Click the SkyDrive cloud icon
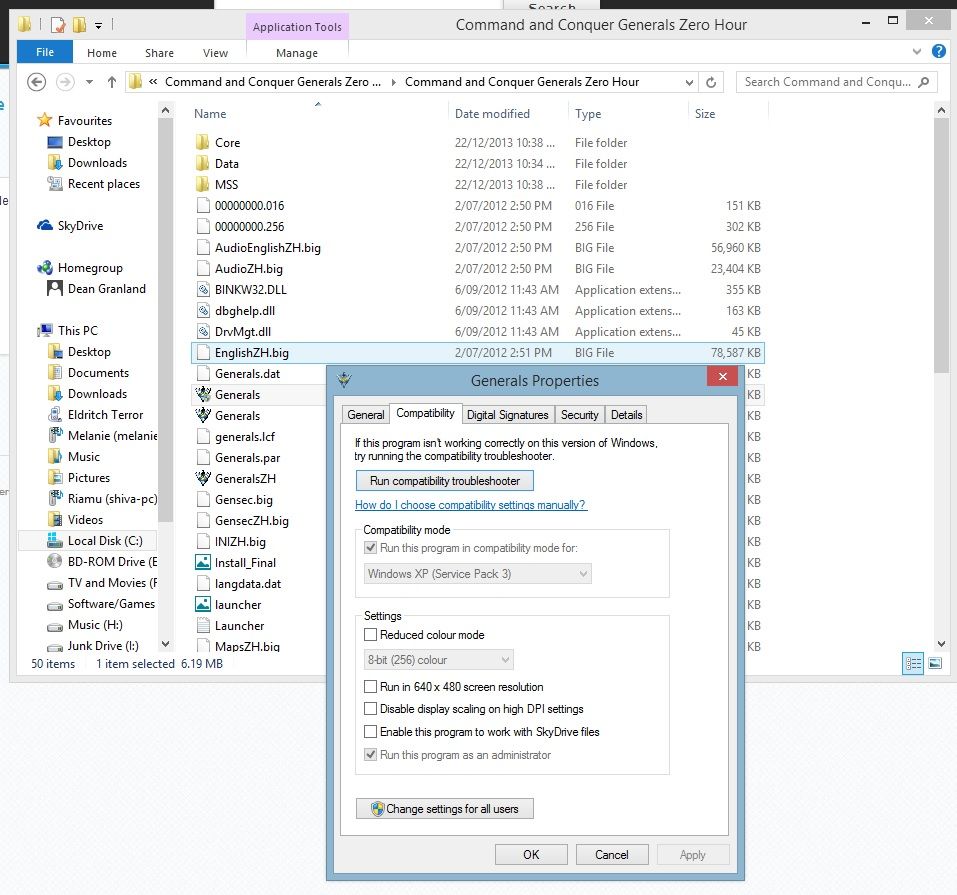This screenshot has width=957, height=895. (x=45, y=225)
